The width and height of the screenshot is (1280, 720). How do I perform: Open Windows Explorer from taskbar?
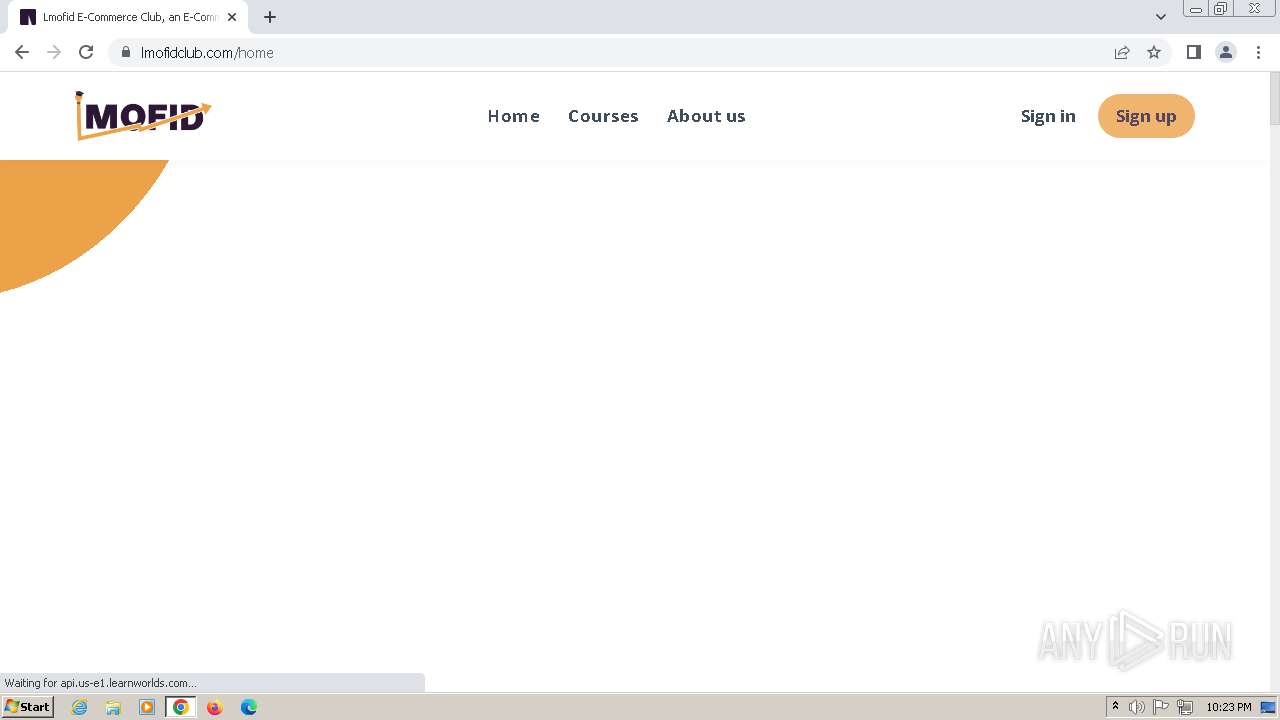[x=113, y=707]
